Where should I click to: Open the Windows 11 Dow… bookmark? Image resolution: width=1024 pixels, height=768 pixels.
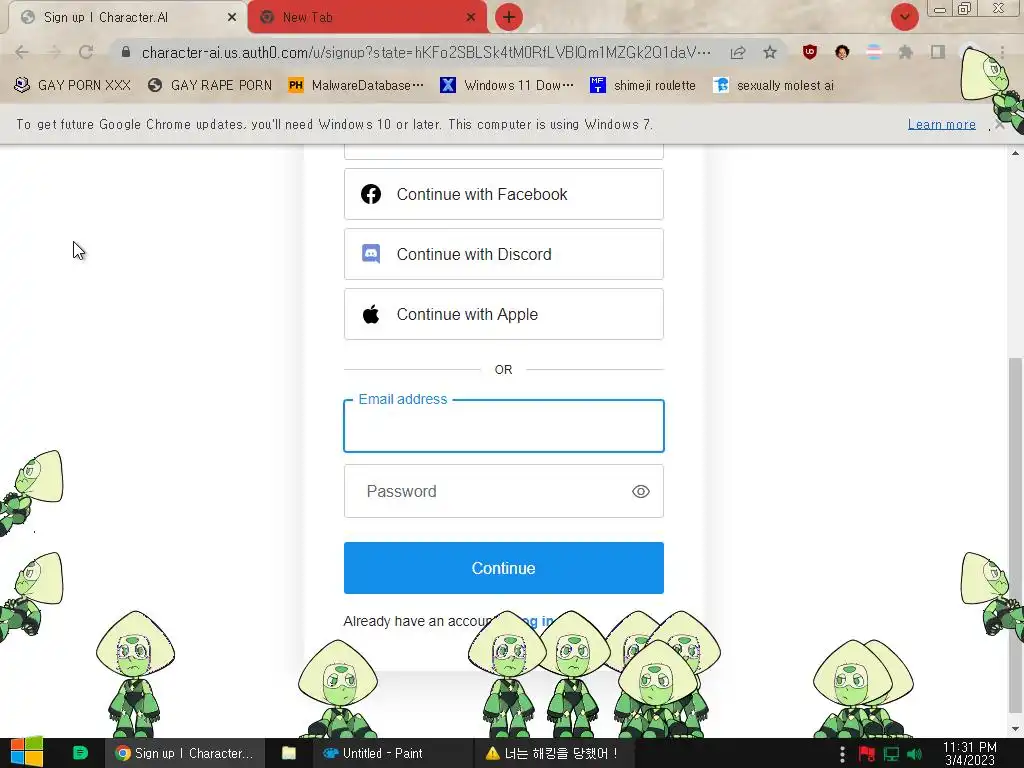(x=507, y=86)
